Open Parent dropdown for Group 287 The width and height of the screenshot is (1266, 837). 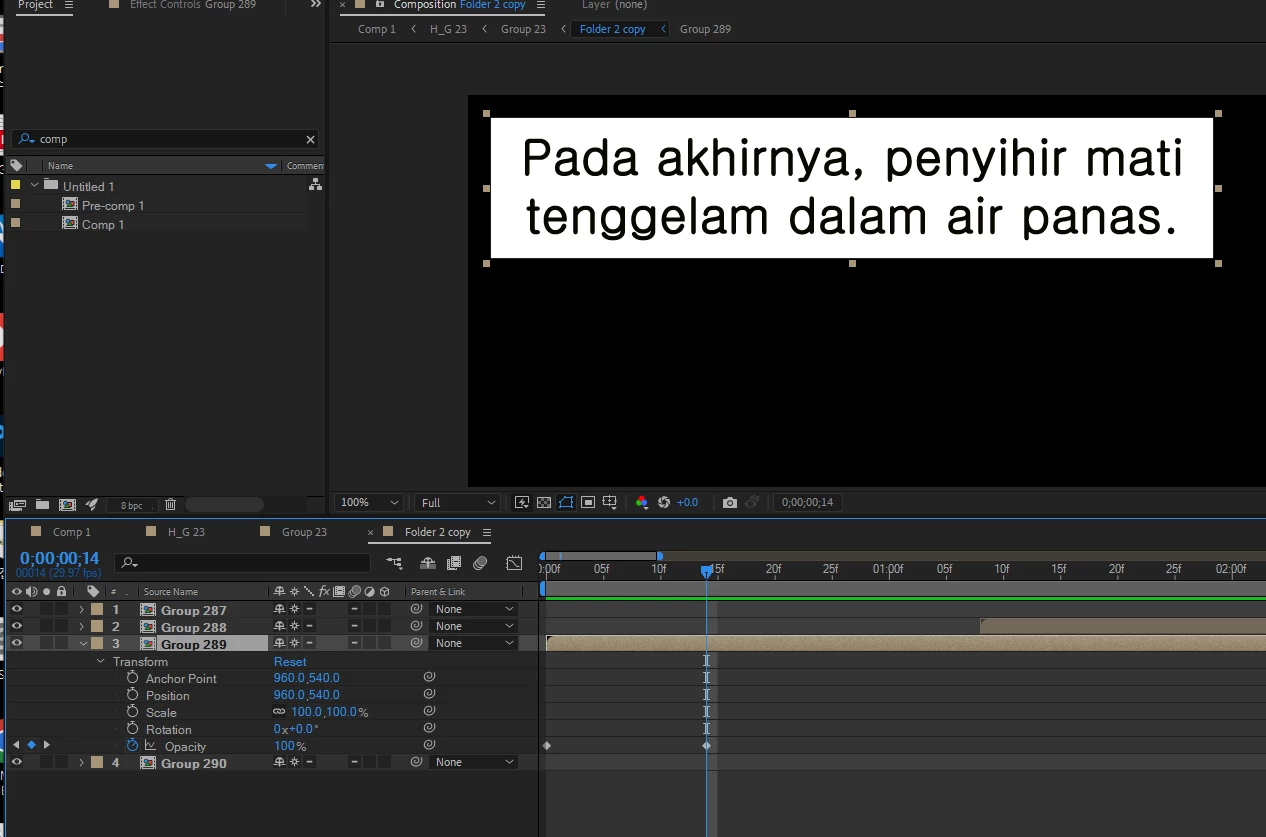pyautogui.click(x=475, y=609)
